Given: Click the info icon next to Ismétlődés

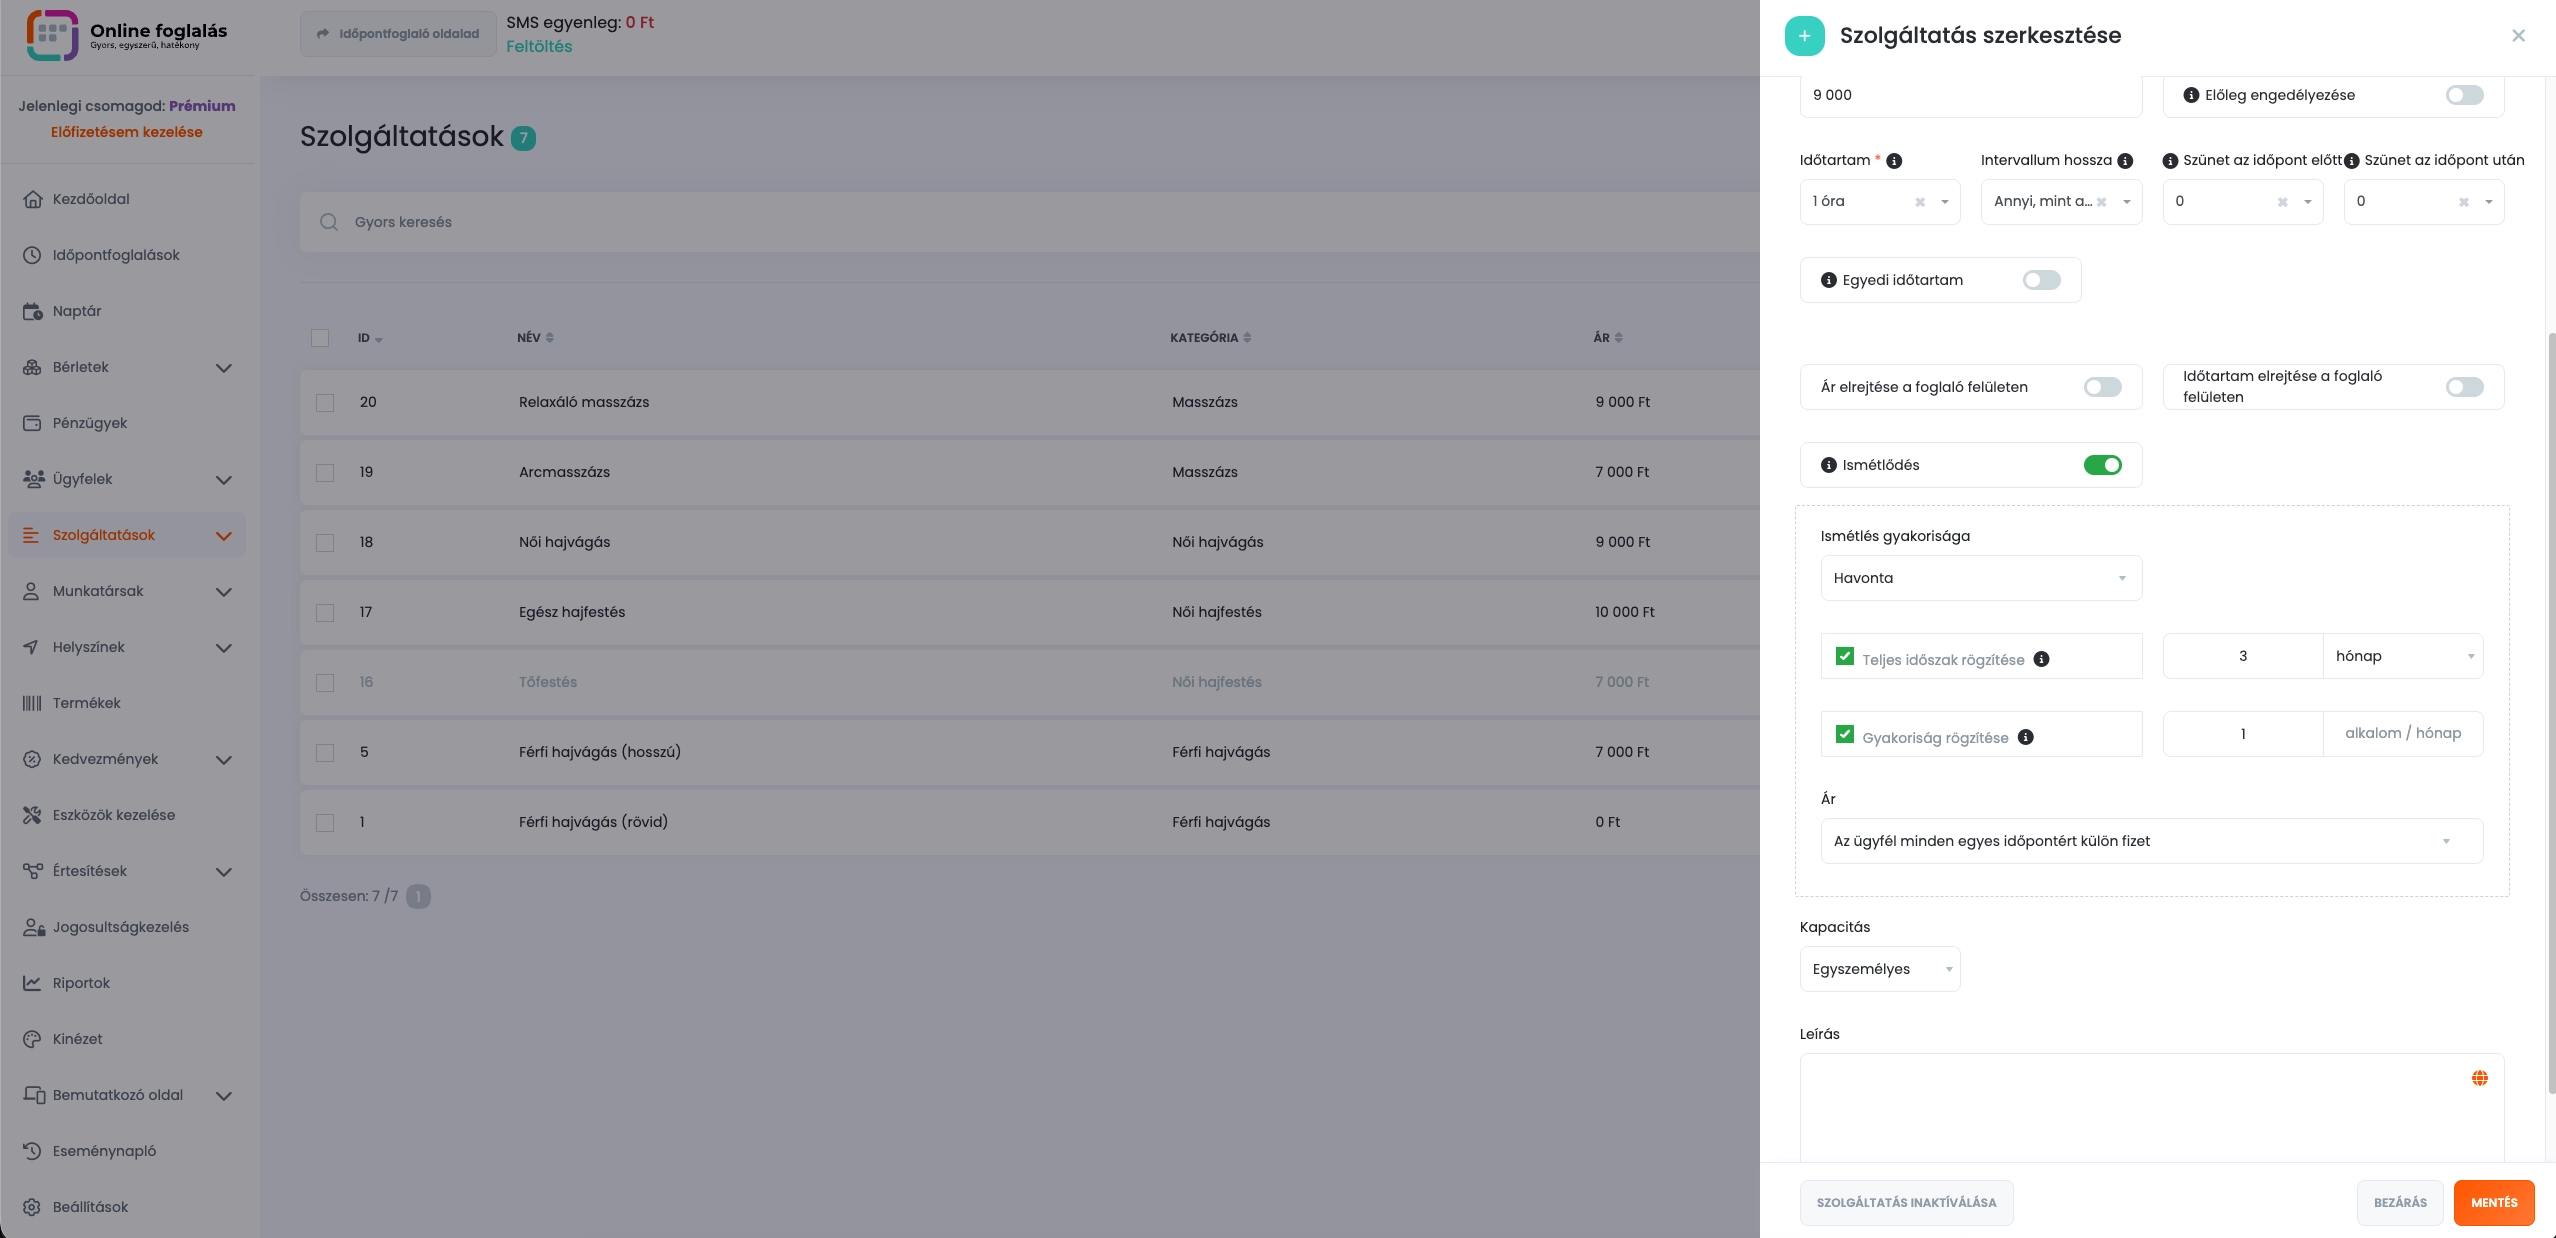Looking at the screenshot, I should pyautogui.click(x=1828, y=465).
